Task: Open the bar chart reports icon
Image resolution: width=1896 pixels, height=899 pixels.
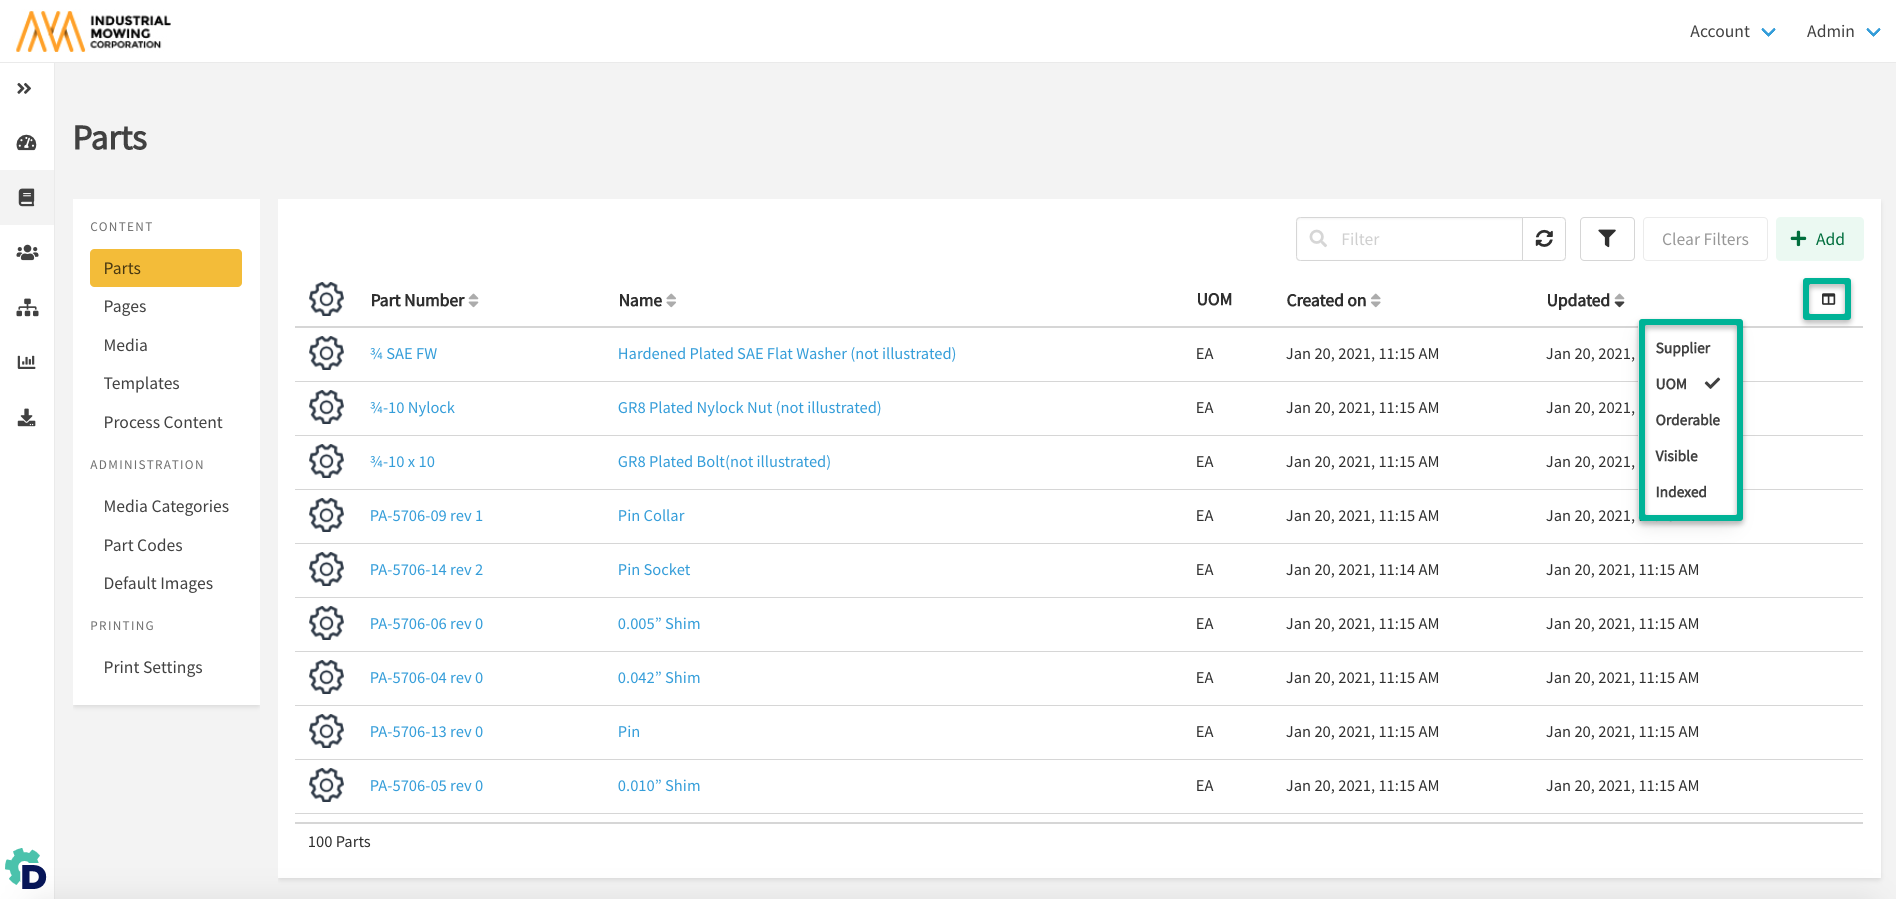Action: (27, 362)
